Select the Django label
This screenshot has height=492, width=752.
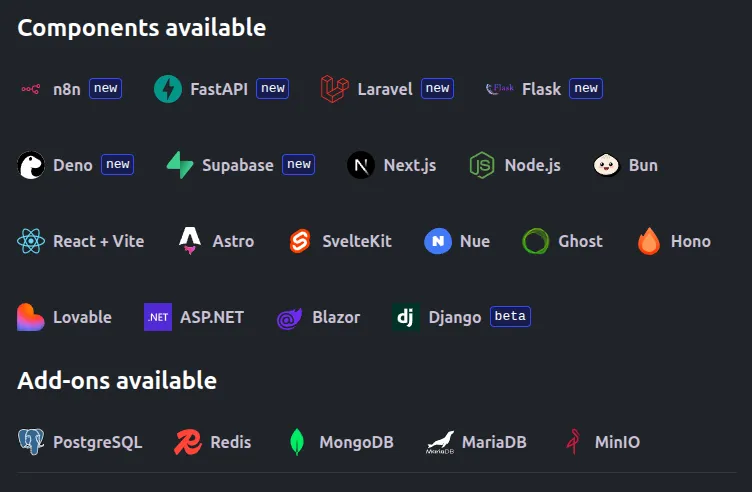click(x=455, y=318)
